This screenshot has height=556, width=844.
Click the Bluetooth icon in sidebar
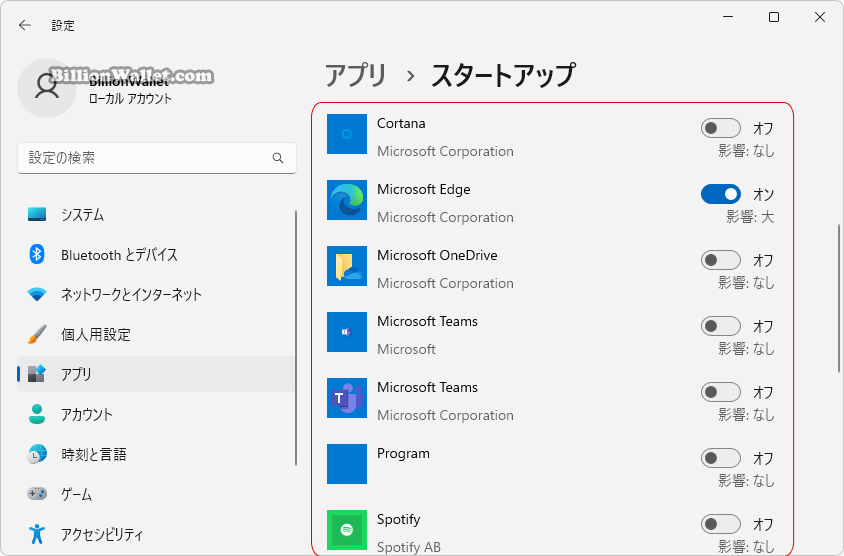coord(37,254)
